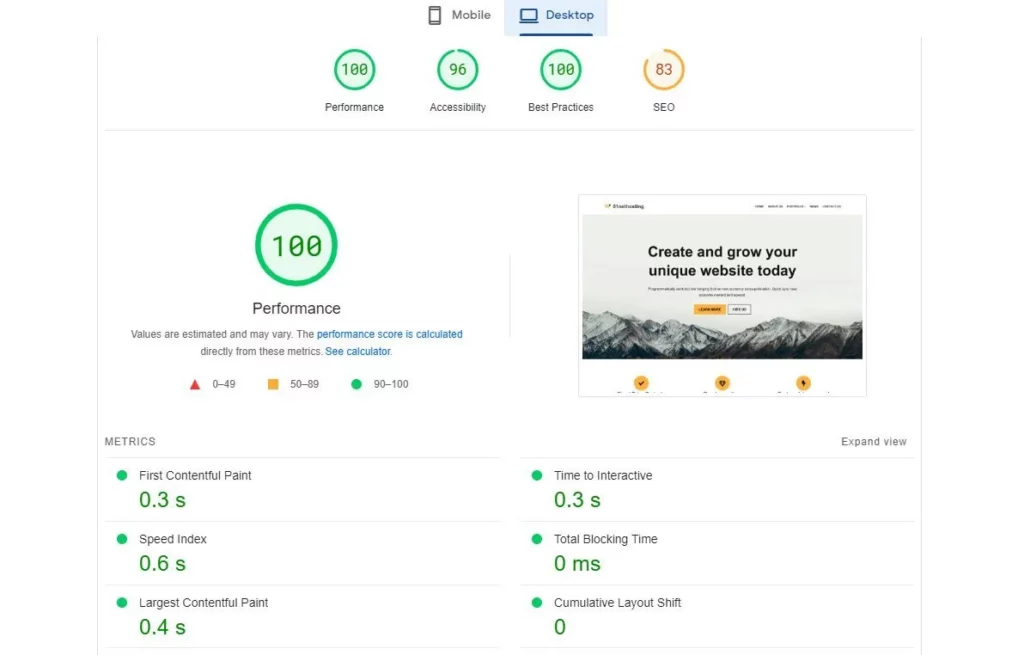
Task: Click the Best Practices score circle
Action: click(x=560, y=69)
